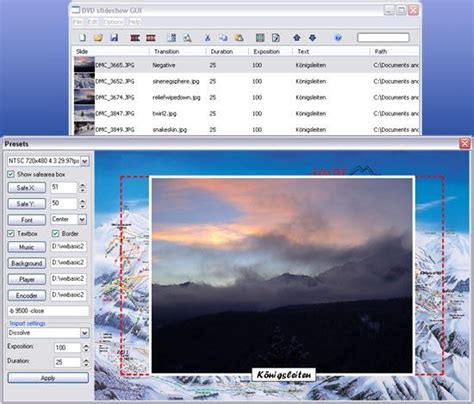Viewport: 474px width, 404px height.
Task: Click the SafeY value up arrow
Action: click(82, 201)
